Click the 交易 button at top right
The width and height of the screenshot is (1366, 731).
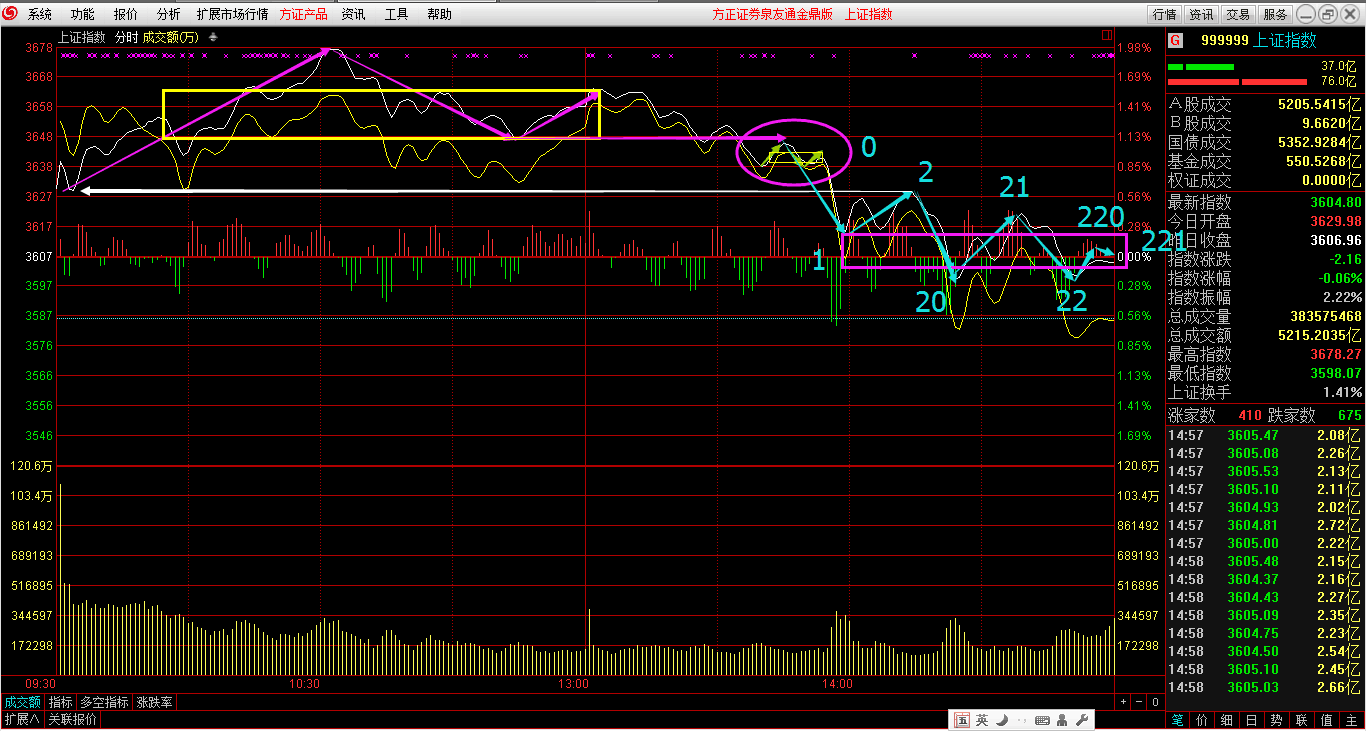[1238, 14]
